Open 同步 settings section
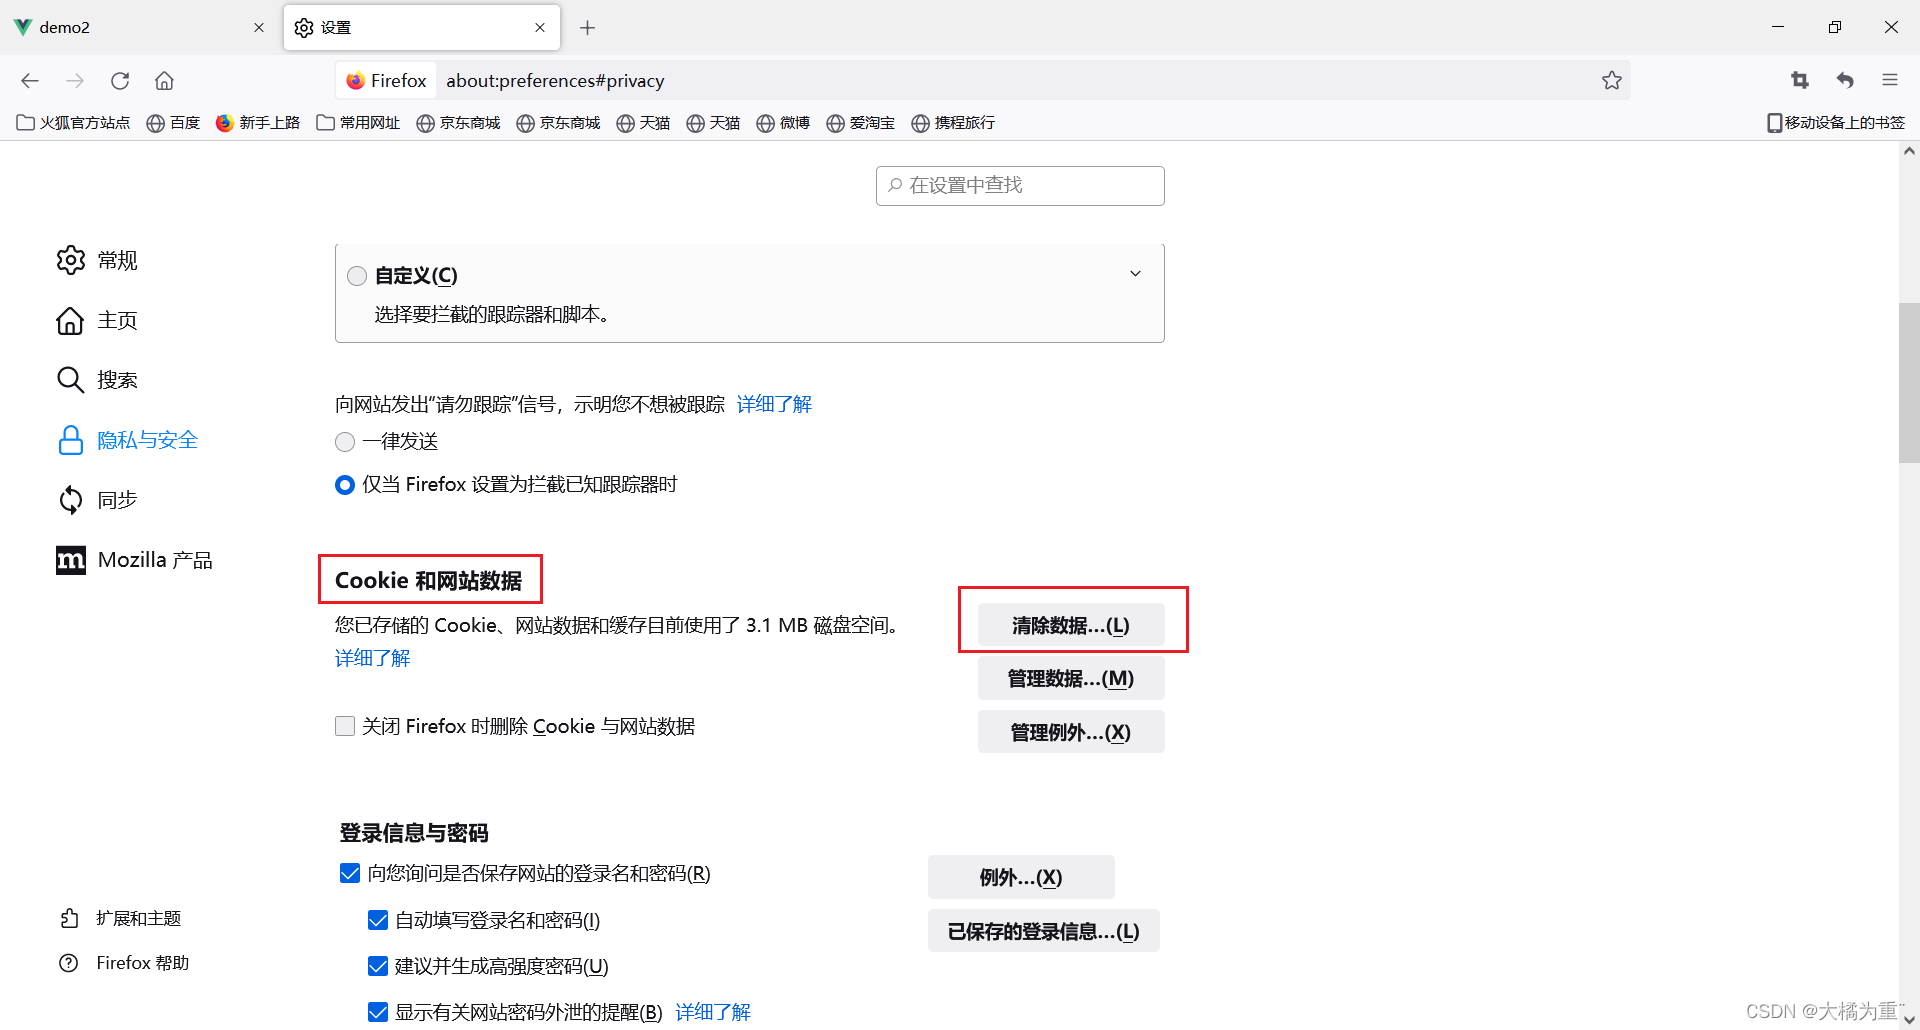The height and width of the screenshot is (1030, 1920). point(98,500)
